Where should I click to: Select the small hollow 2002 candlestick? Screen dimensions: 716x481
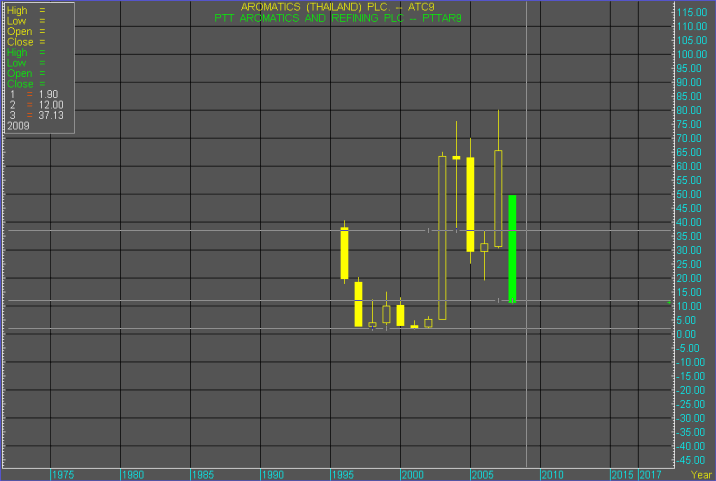pyautogui.click(x=428, y=323)
